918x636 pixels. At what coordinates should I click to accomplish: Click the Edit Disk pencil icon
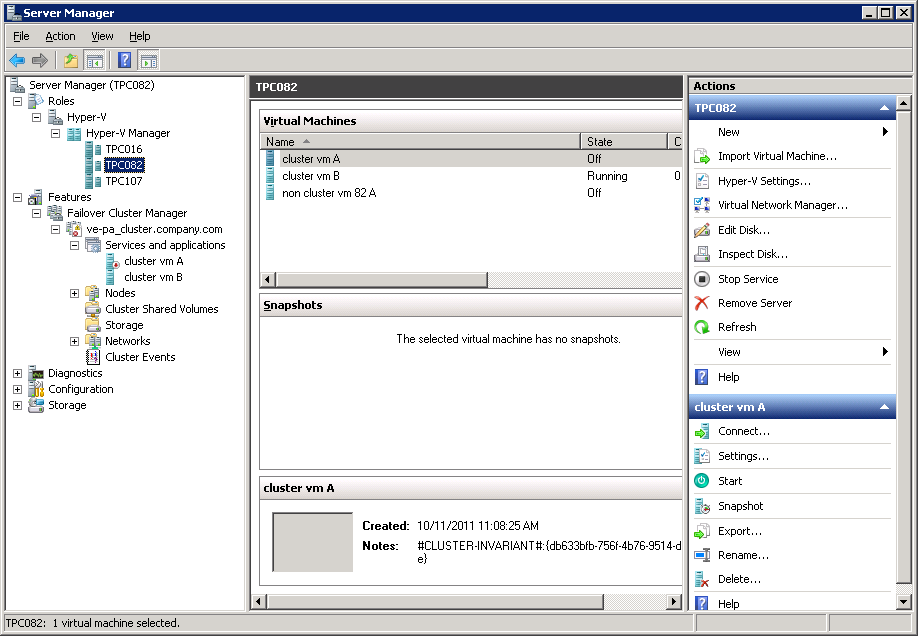(702, 230)
